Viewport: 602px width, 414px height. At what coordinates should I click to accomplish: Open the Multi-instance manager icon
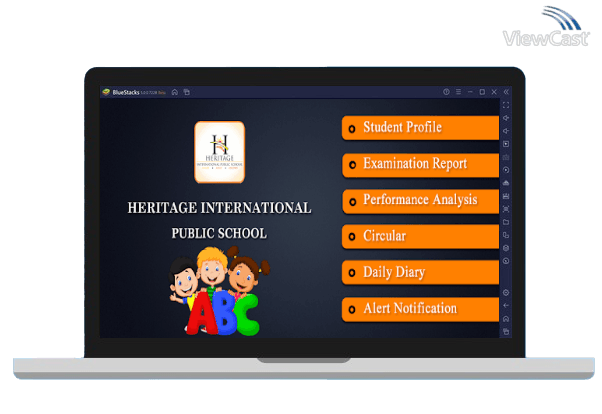tap(506, 235)
